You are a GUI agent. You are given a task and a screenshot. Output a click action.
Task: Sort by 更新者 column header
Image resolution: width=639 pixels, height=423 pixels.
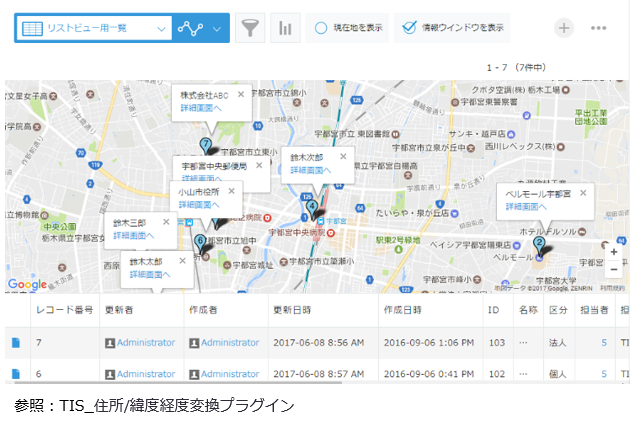tap(119, 310)
